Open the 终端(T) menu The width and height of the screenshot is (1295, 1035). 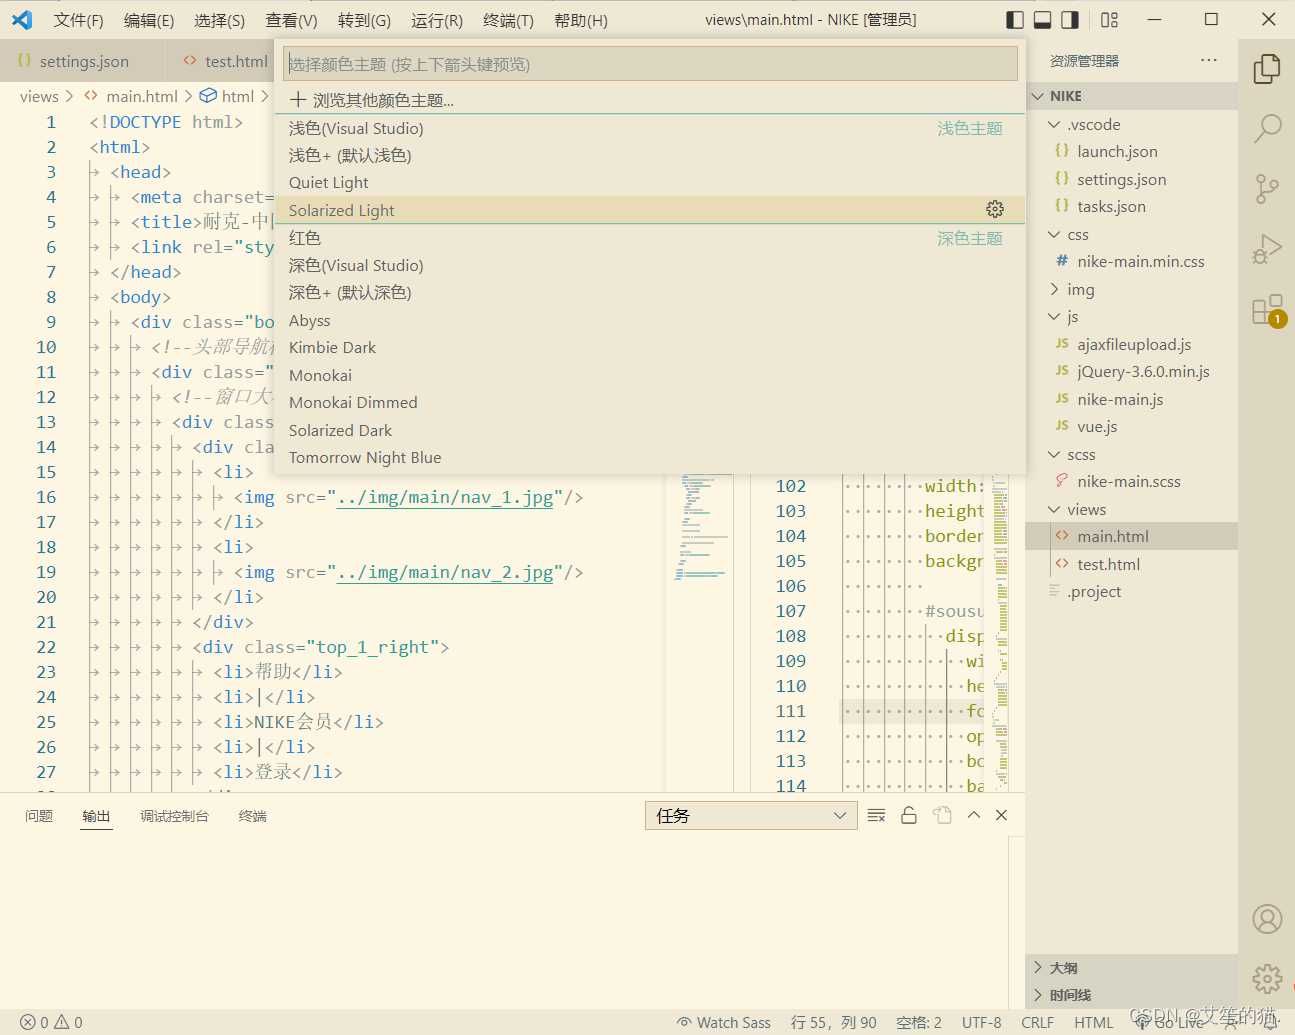tap(508, 20)
